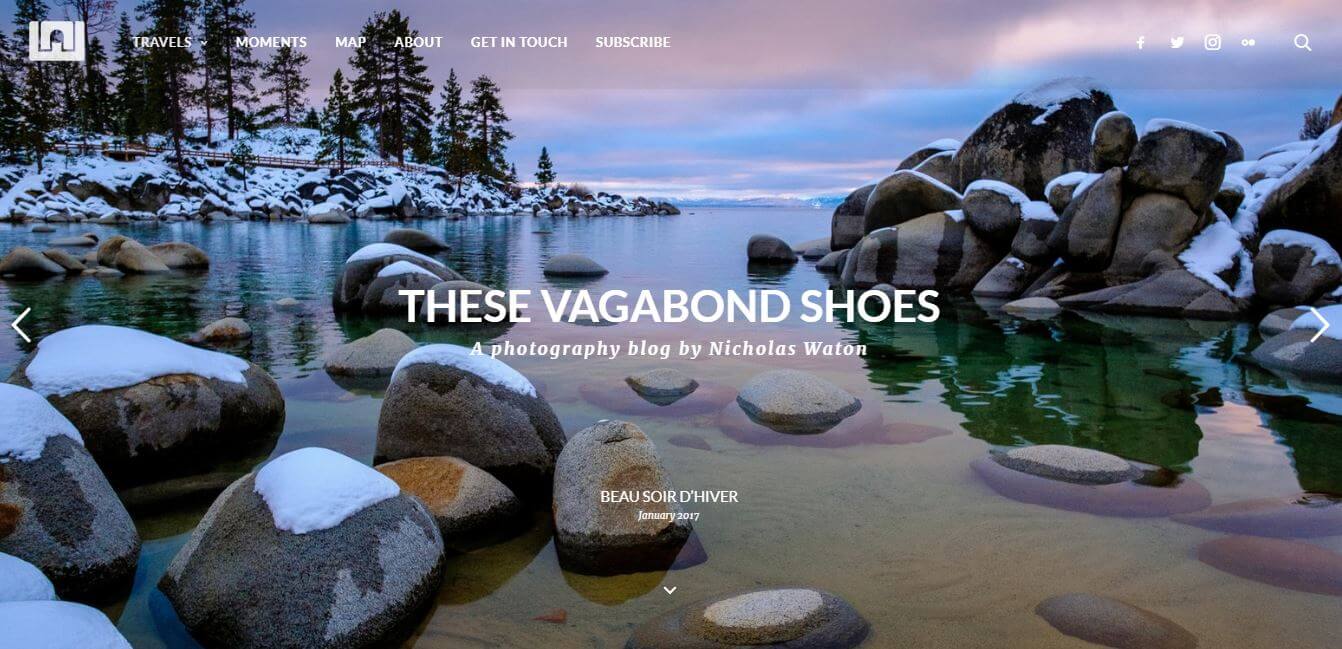Viewport: 1342px width, 649px height.
Task: Click the Travels dropdown arrow
Action: coord(204,43)
